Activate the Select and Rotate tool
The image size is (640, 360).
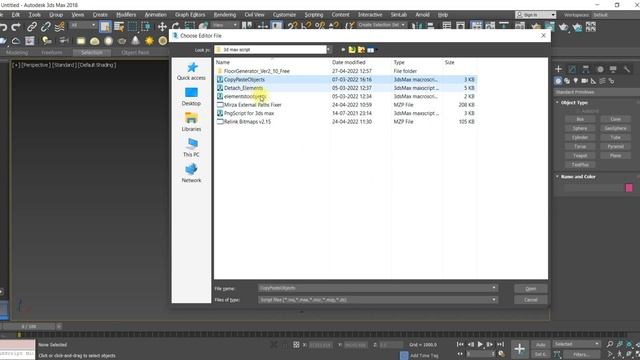tap(176, 27)
